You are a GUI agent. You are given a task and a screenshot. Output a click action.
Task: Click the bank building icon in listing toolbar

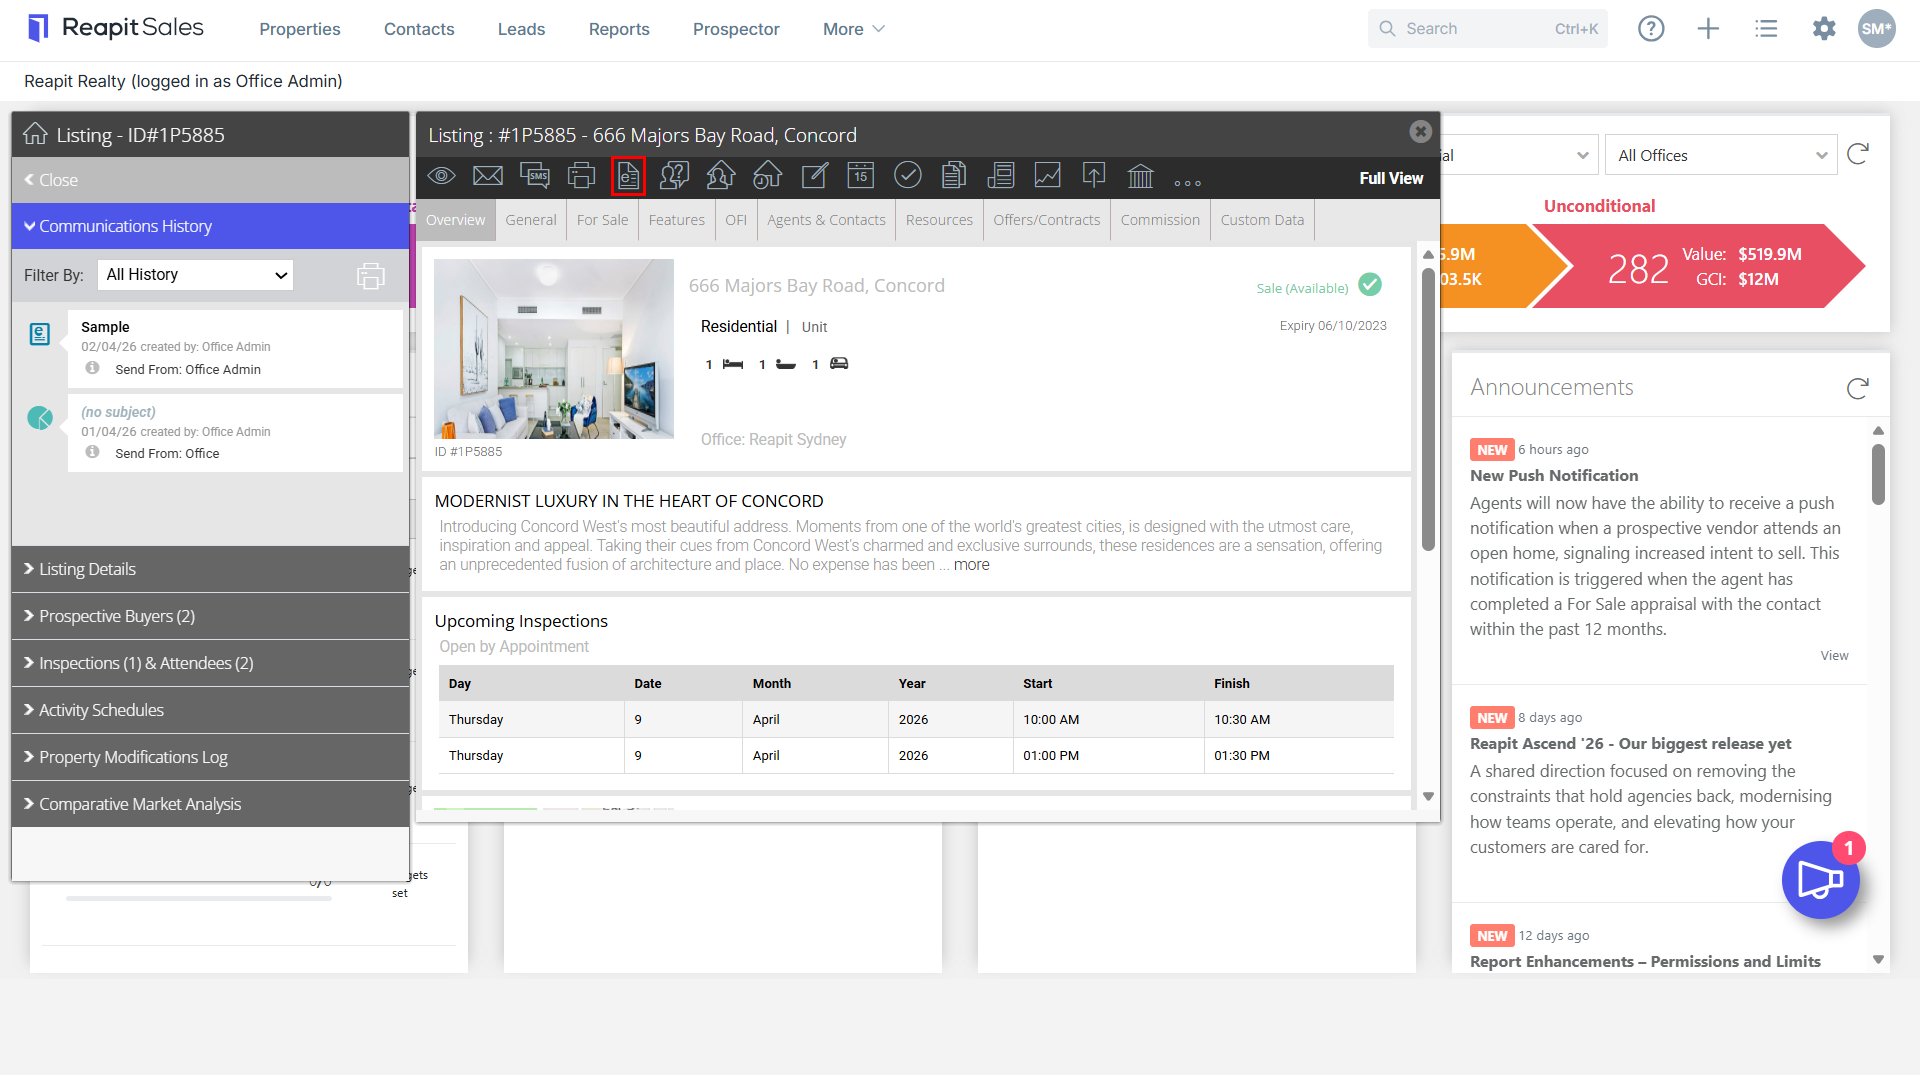(x=1141, y=176)
